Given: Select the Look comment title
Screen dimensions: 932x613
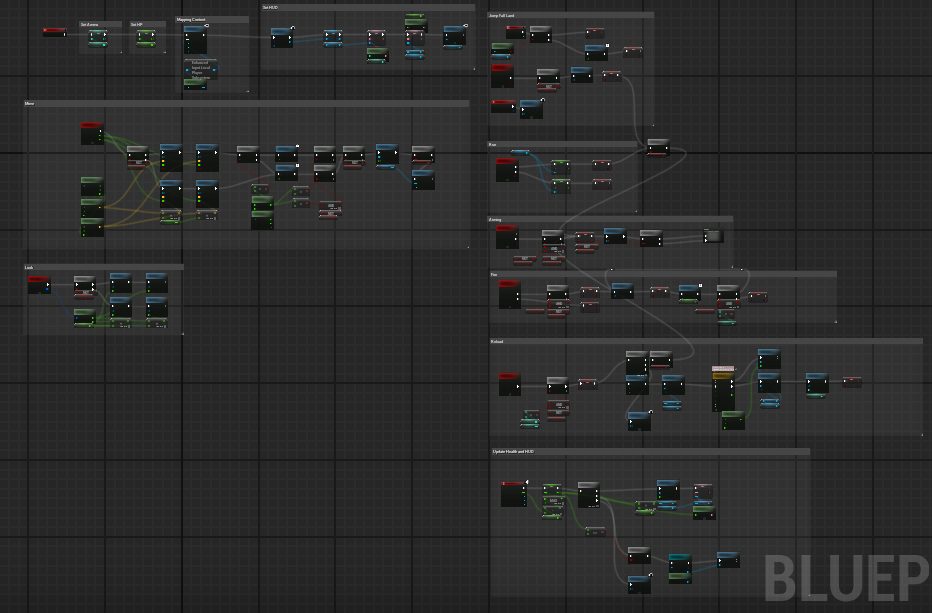Looking at the screenshot, I should (x=29, y=268).
